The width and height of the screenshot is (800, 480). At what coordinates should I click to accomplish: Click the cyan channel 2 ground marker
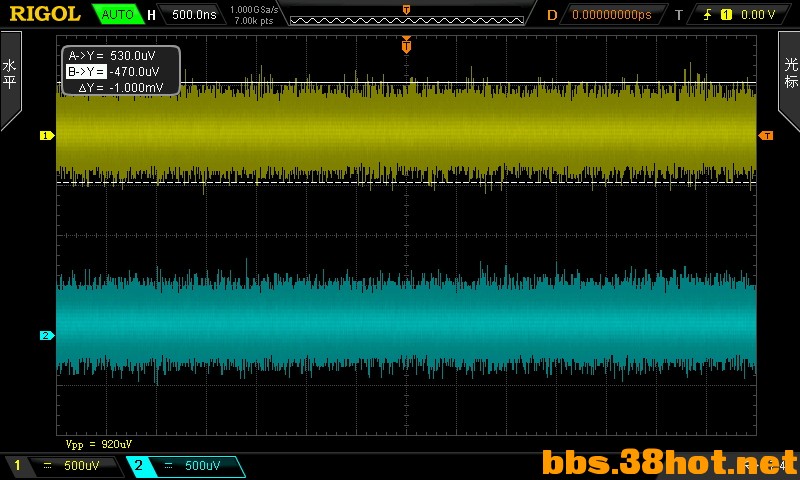(47, 335)
